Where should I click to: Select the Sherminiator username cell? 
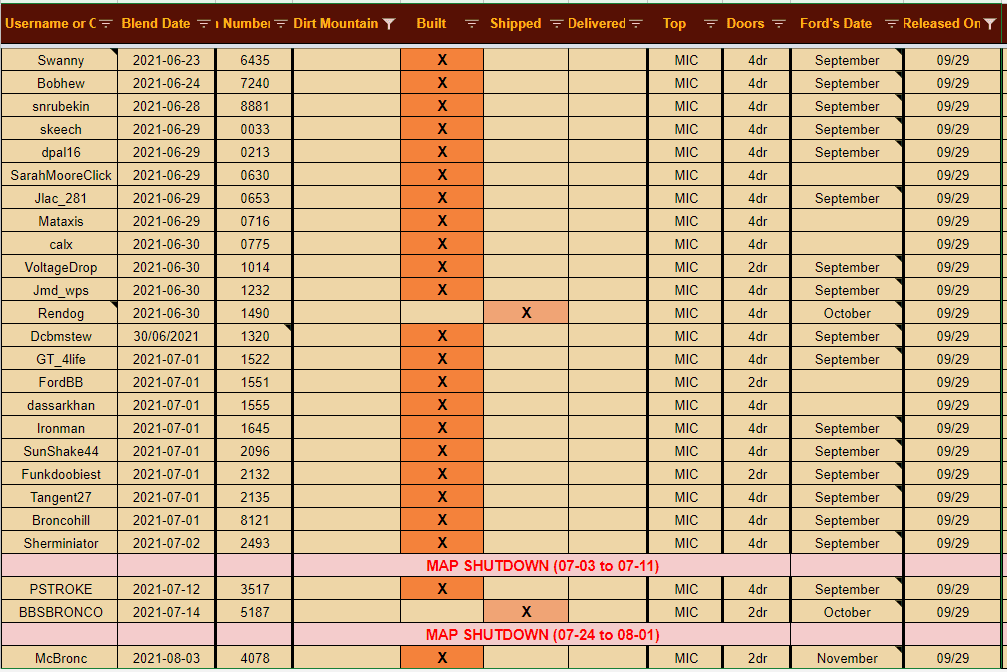click(x=60, y=544)
